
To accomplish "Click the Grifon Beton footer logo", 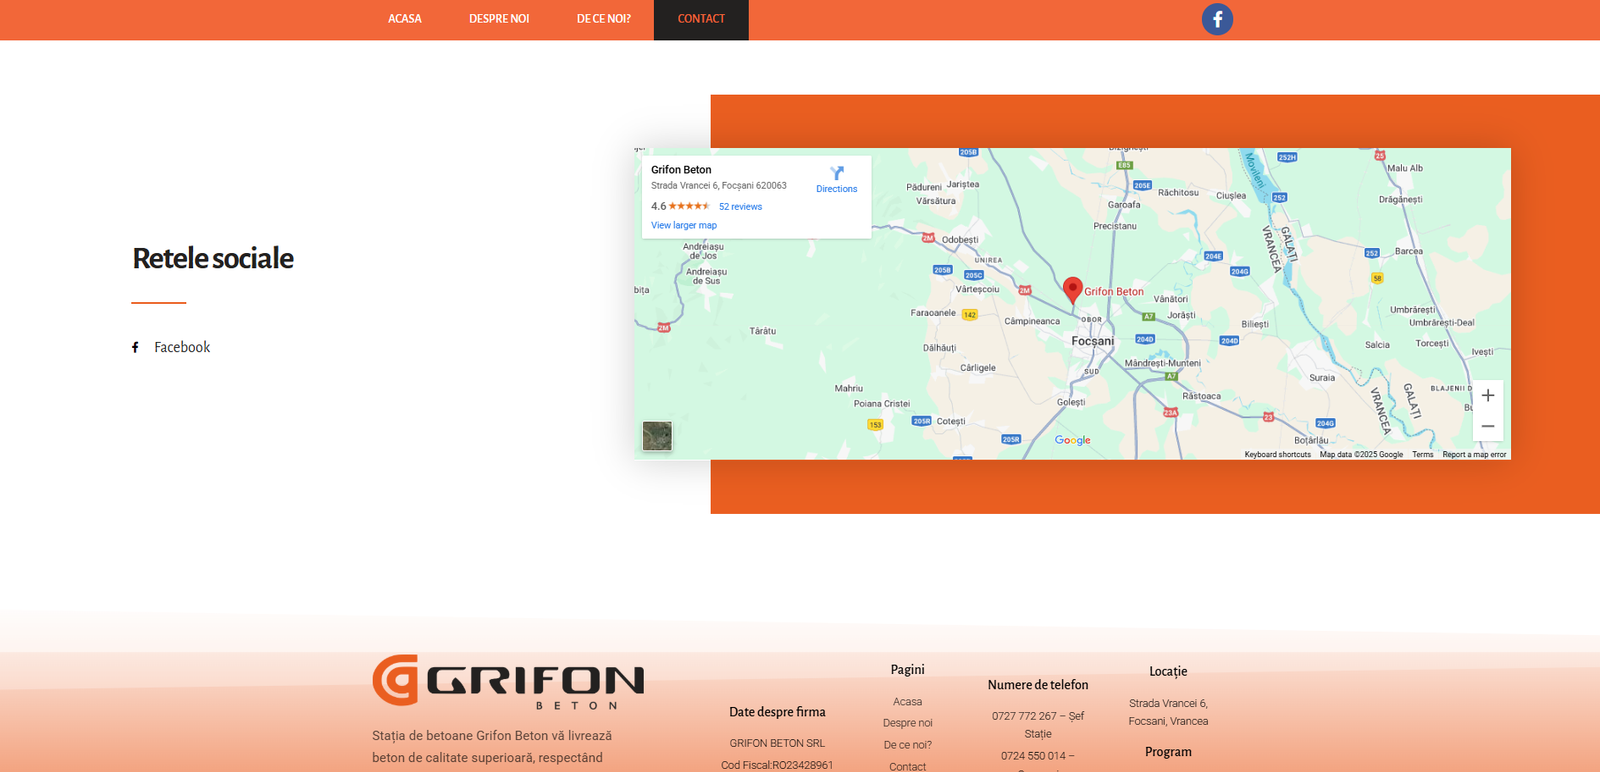I will click(508, 682).
